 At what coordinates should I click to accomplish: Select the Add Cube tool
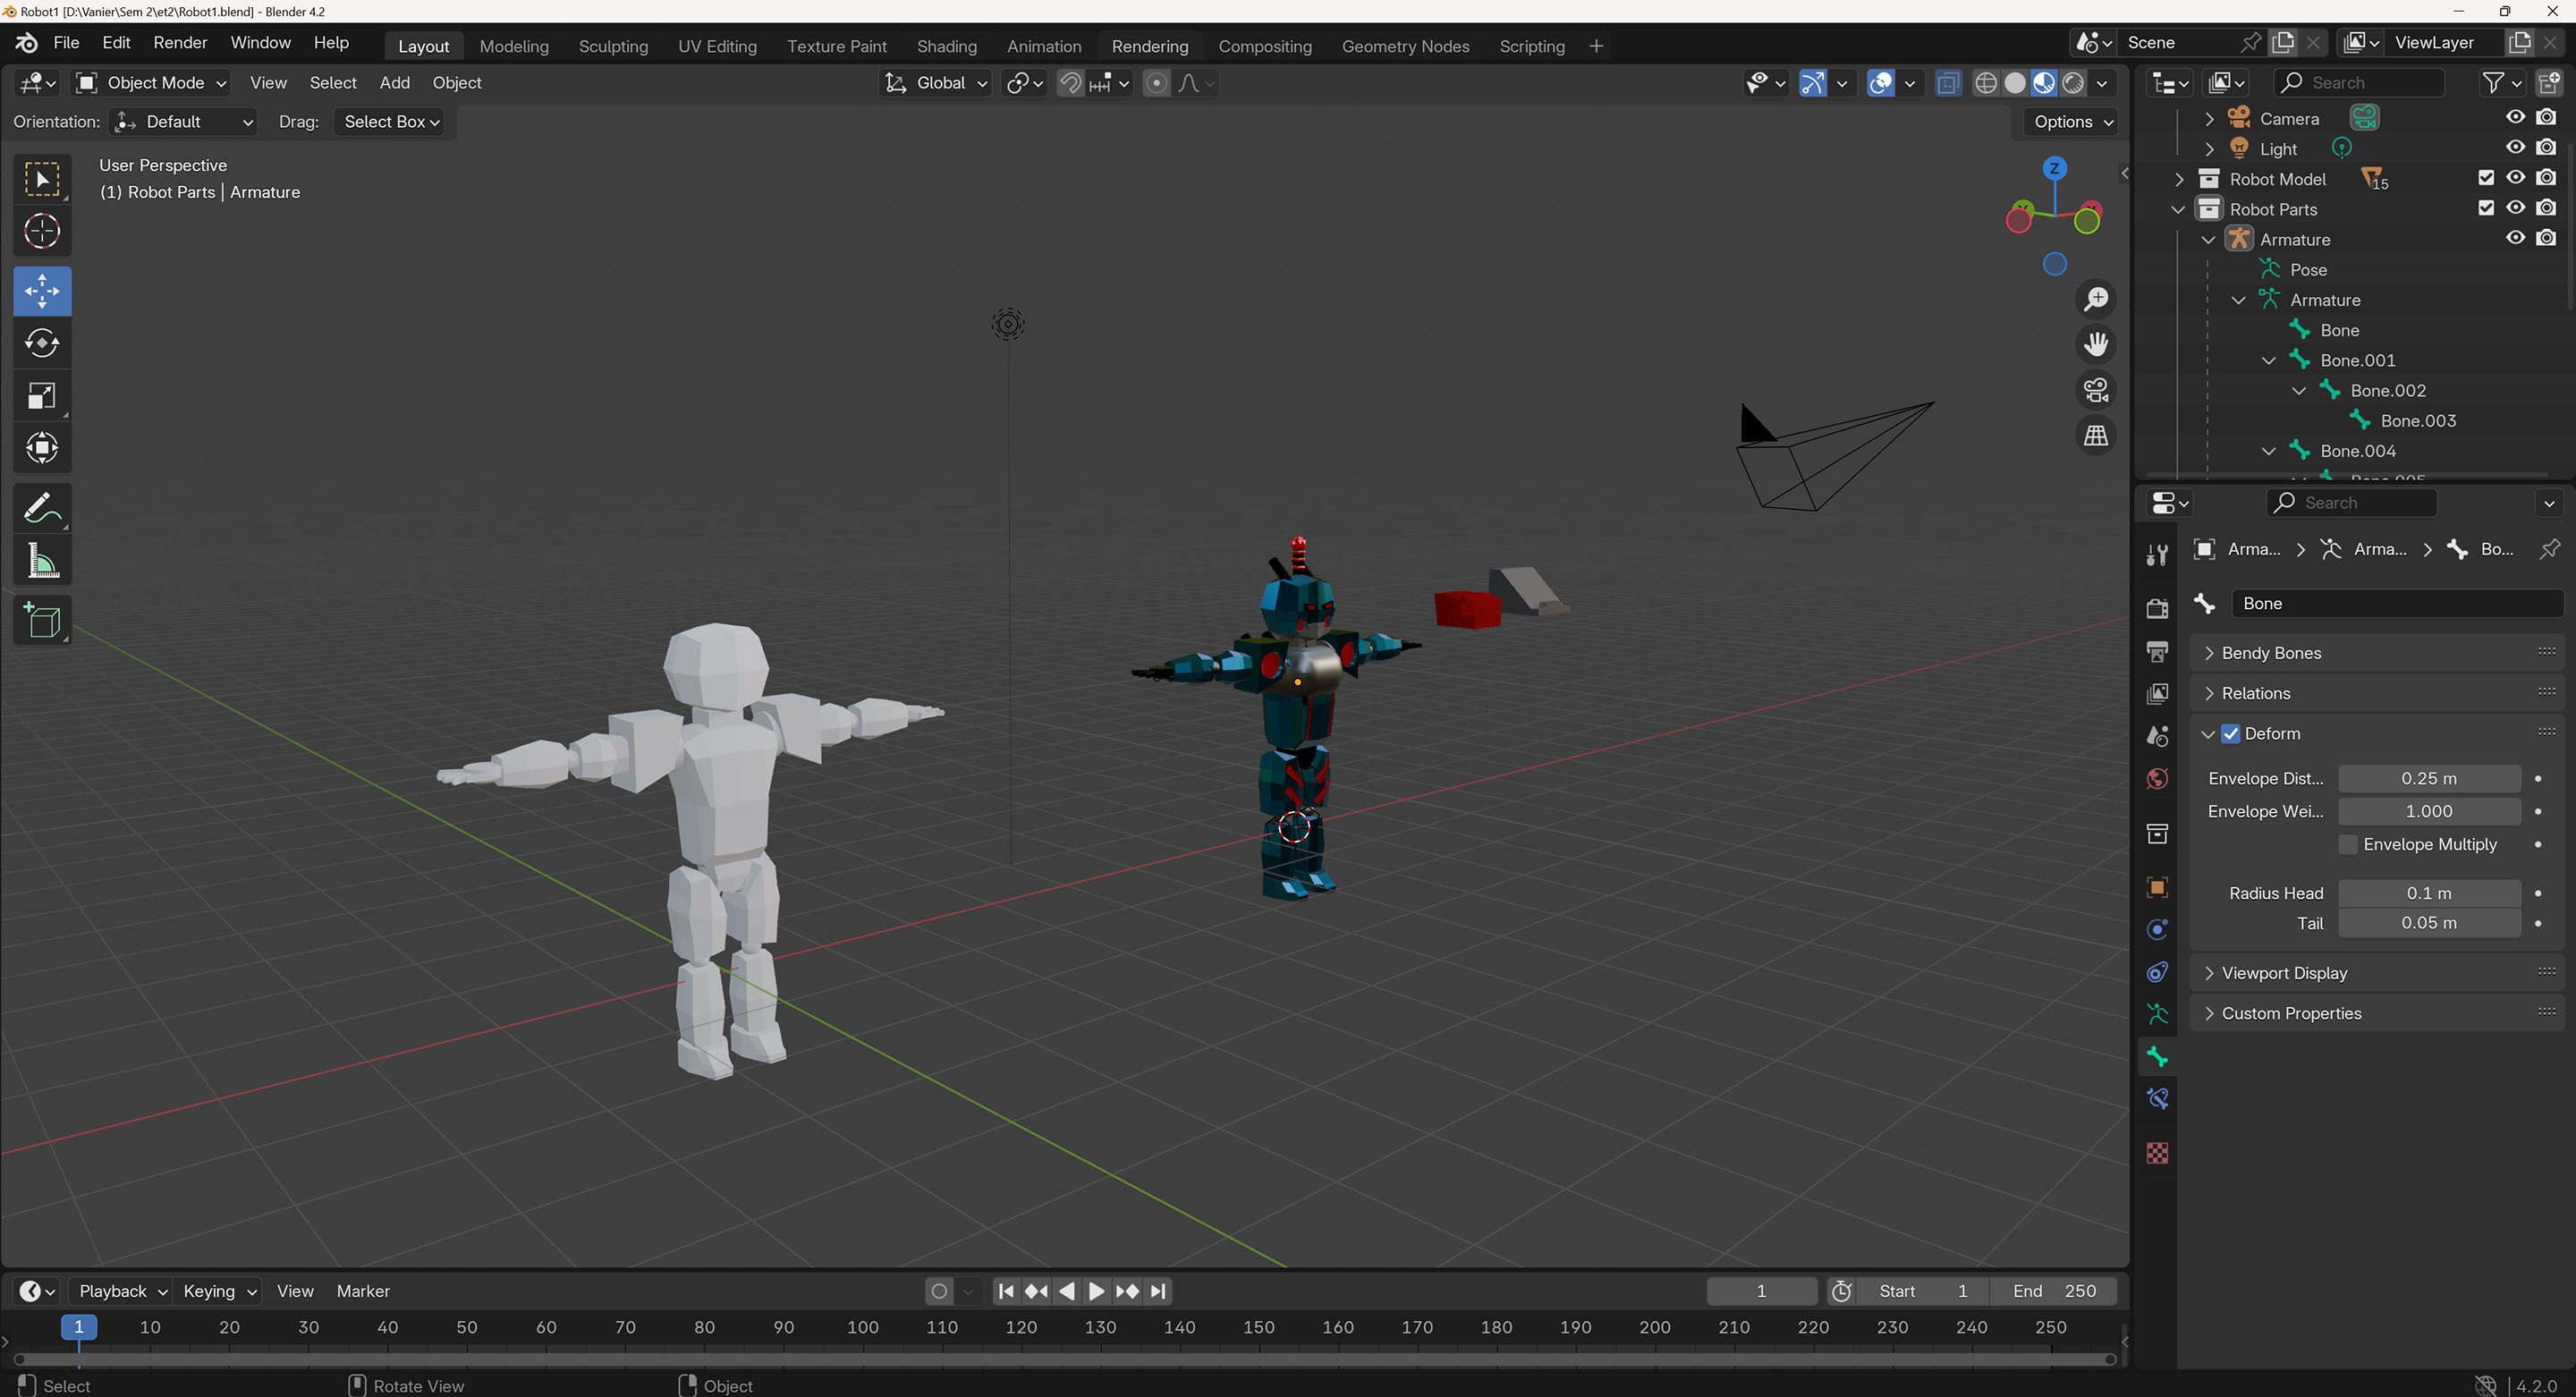(42, 620)
